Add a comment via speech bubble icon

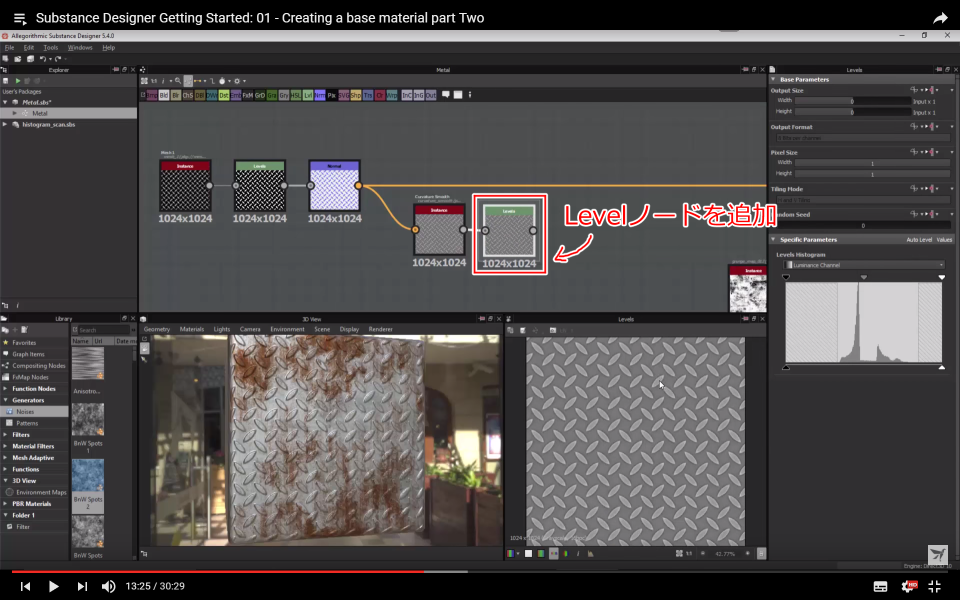pyautogui.click(x=446, y=94)
